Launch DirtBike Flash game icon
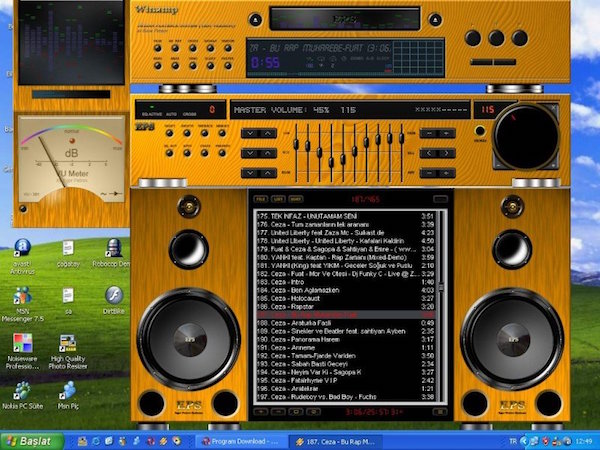600x450 pixels. [114, 300]
